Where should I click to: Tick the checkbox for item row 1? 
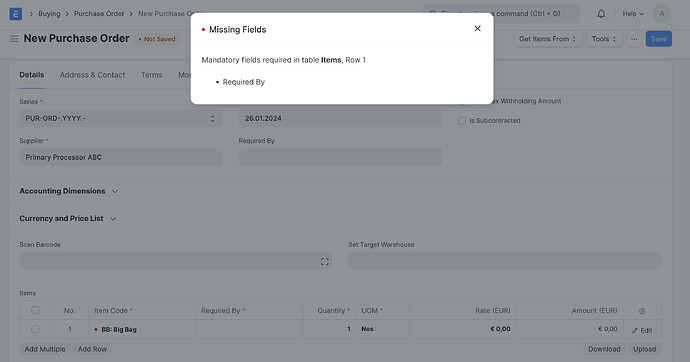click(x=35, y=329)
